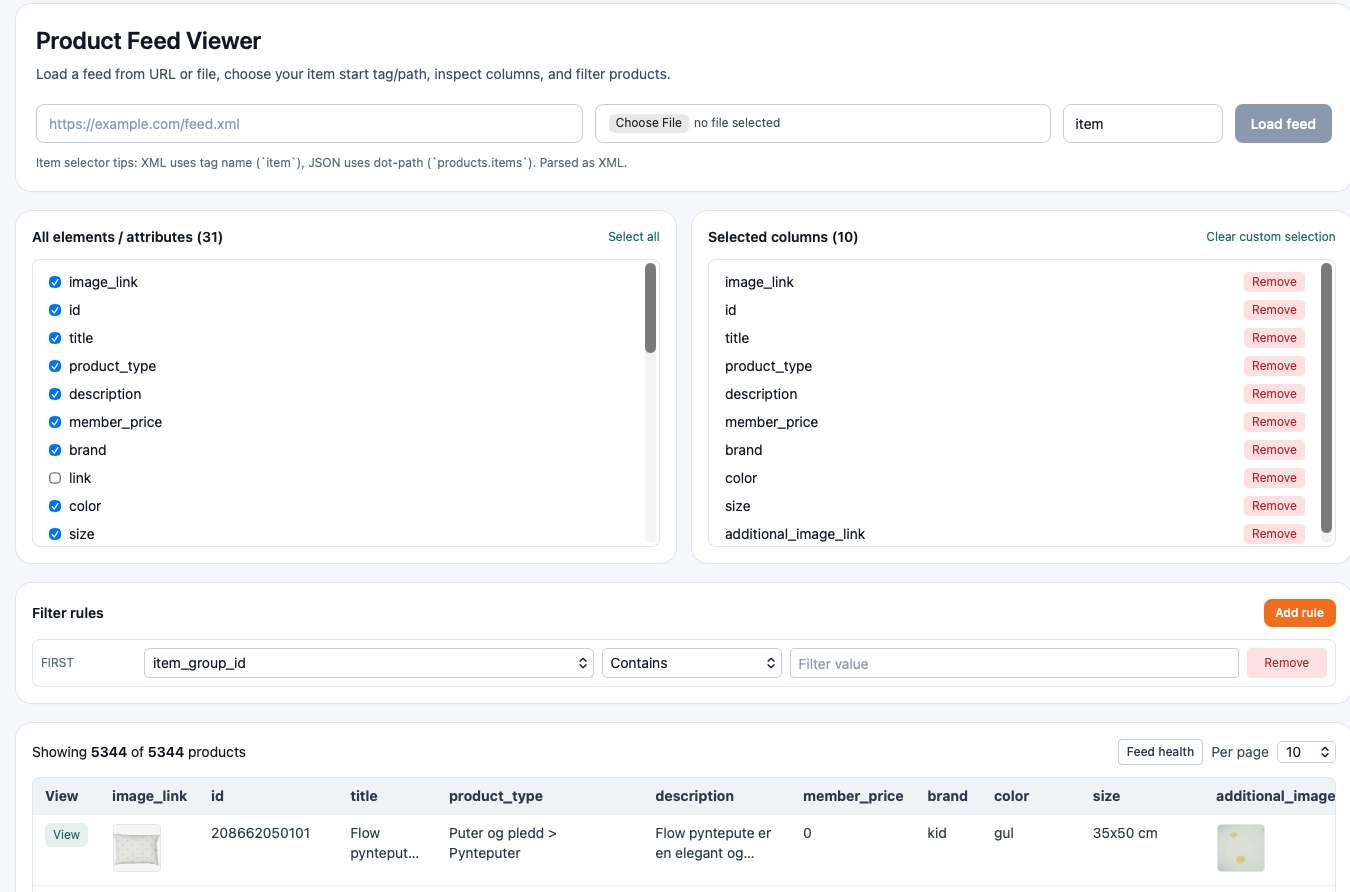1350x892 pixels.
Task: Uncheck the member_price checkbox
Action: point(55,422)
